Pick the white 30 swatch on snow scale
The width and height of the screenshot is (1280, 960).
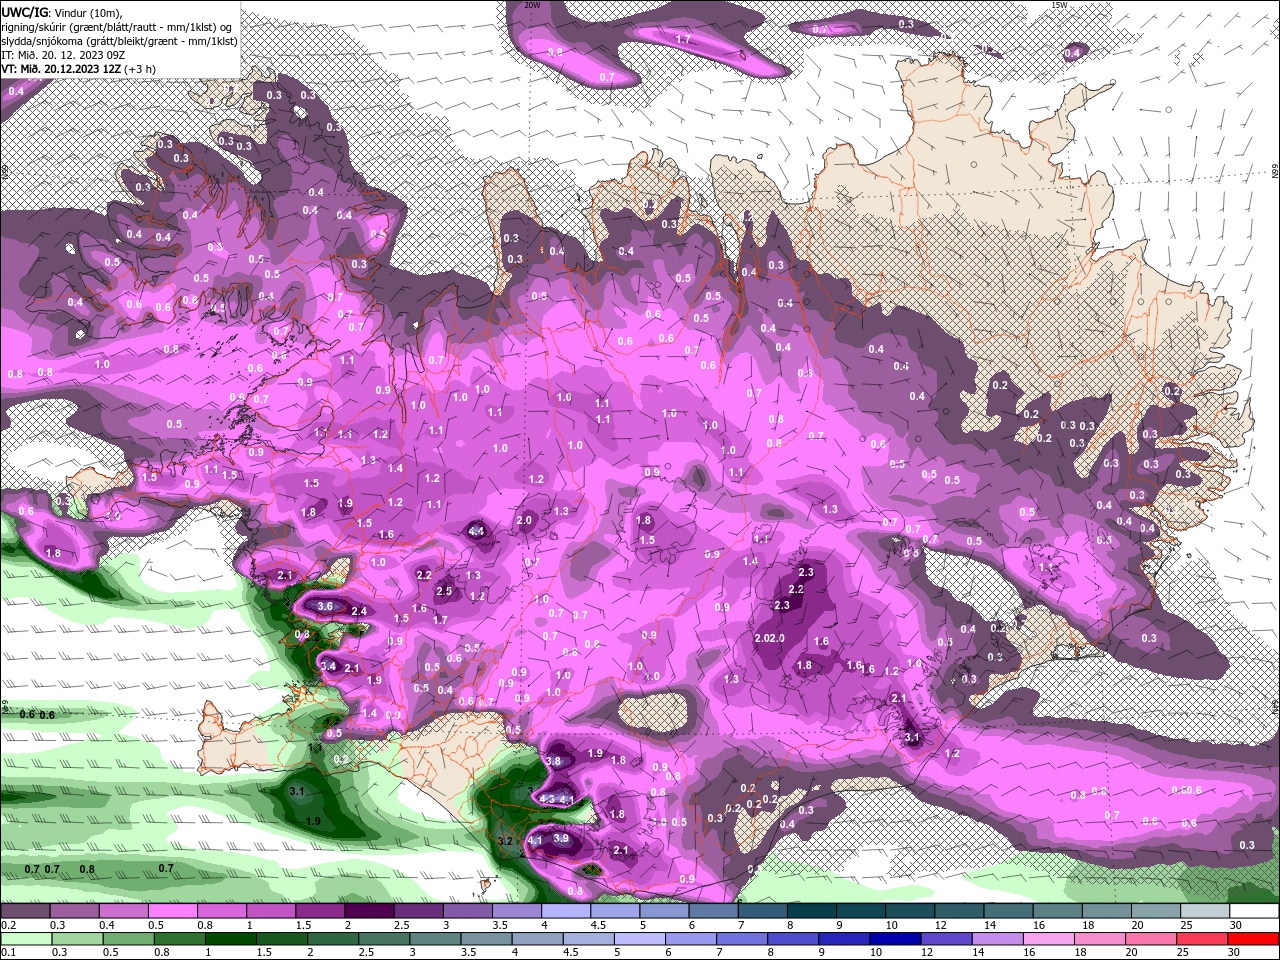[x=1254, y=911]
